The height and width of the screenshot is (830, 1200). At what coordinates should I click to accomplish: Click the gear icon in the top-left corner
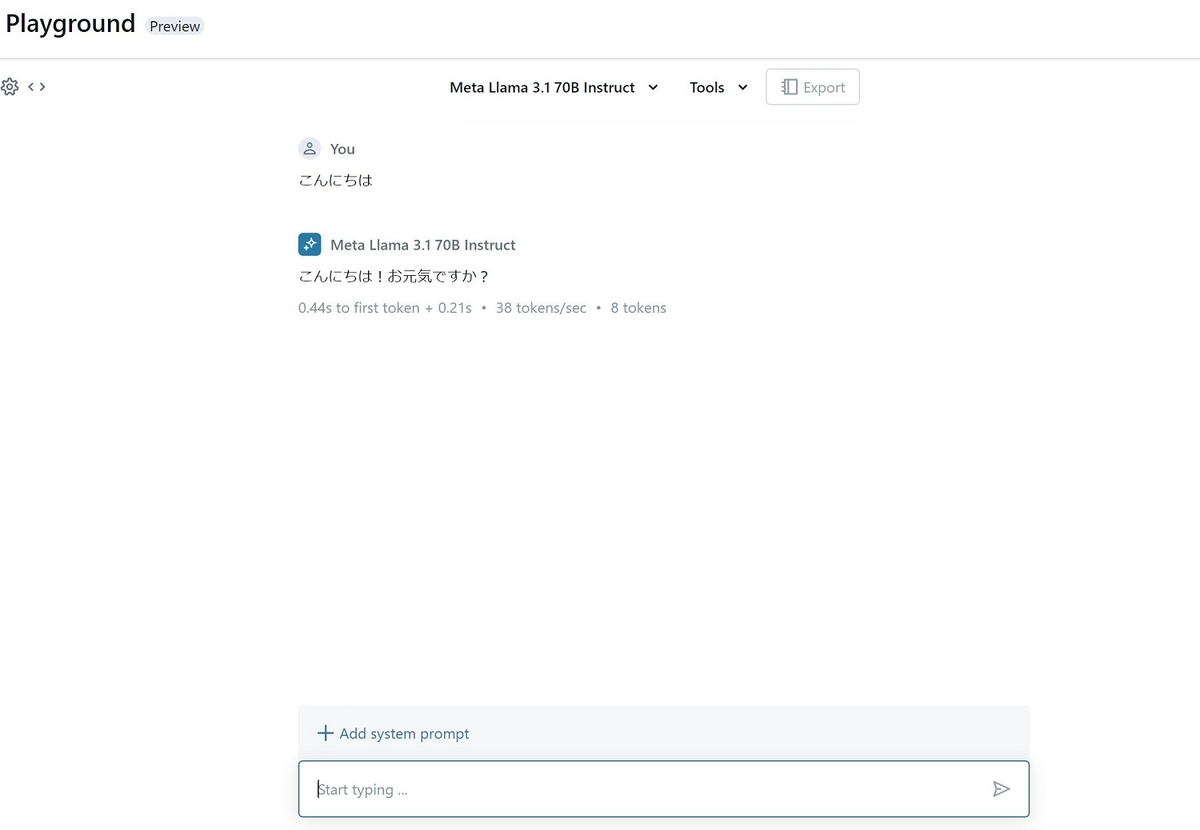point(10,86)
